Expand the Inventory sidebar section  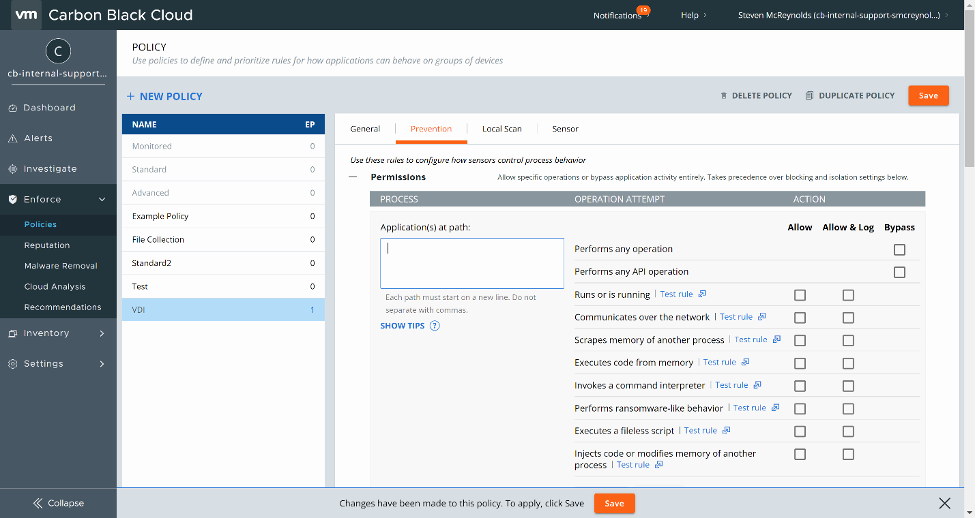point(102,333)
